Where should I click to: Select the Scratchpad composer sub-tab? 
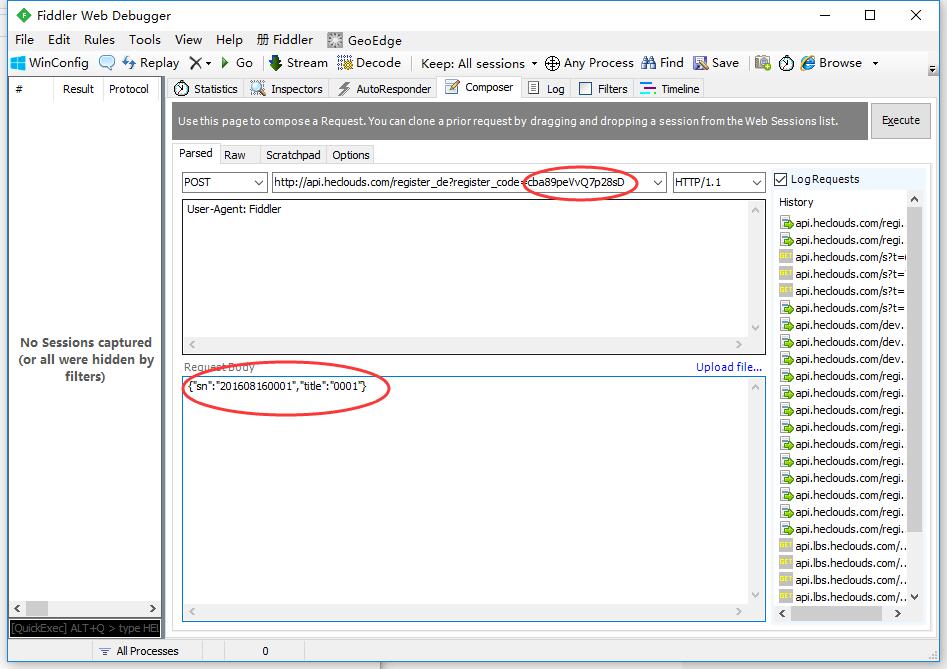pos(293,155)
